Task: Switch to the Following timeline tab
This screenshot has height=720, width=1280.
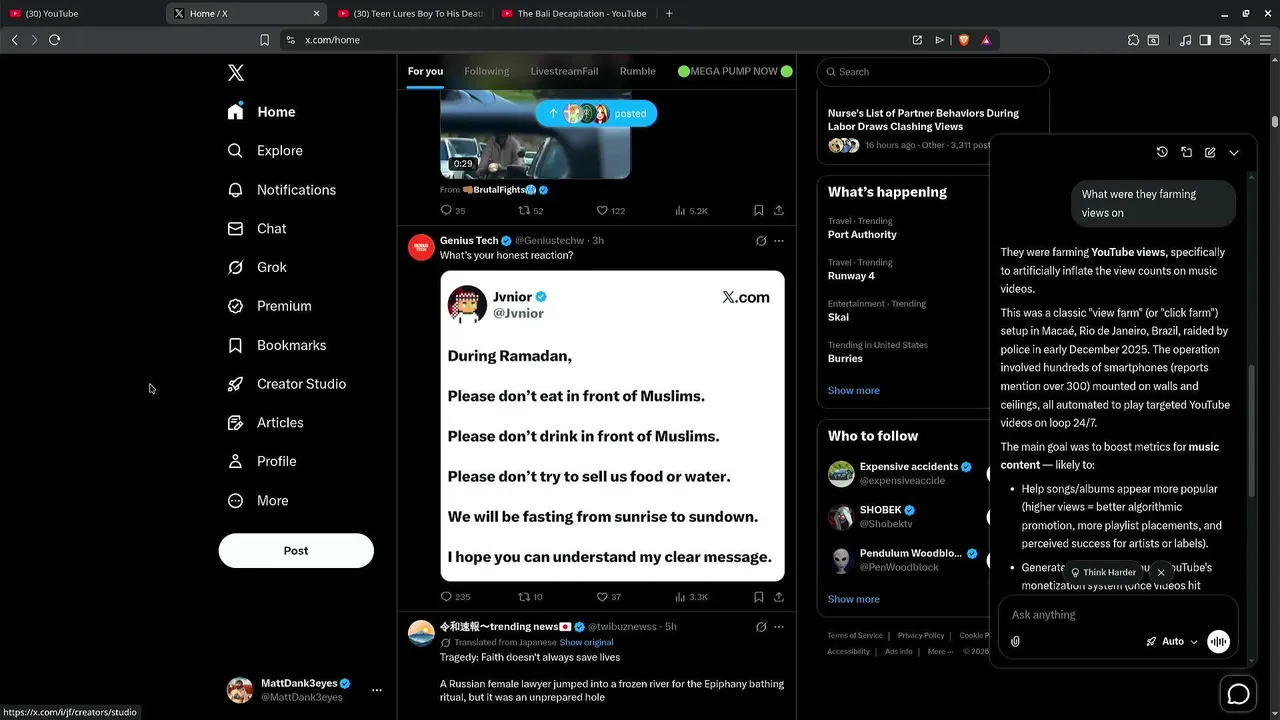Action: tap(487, 71)
